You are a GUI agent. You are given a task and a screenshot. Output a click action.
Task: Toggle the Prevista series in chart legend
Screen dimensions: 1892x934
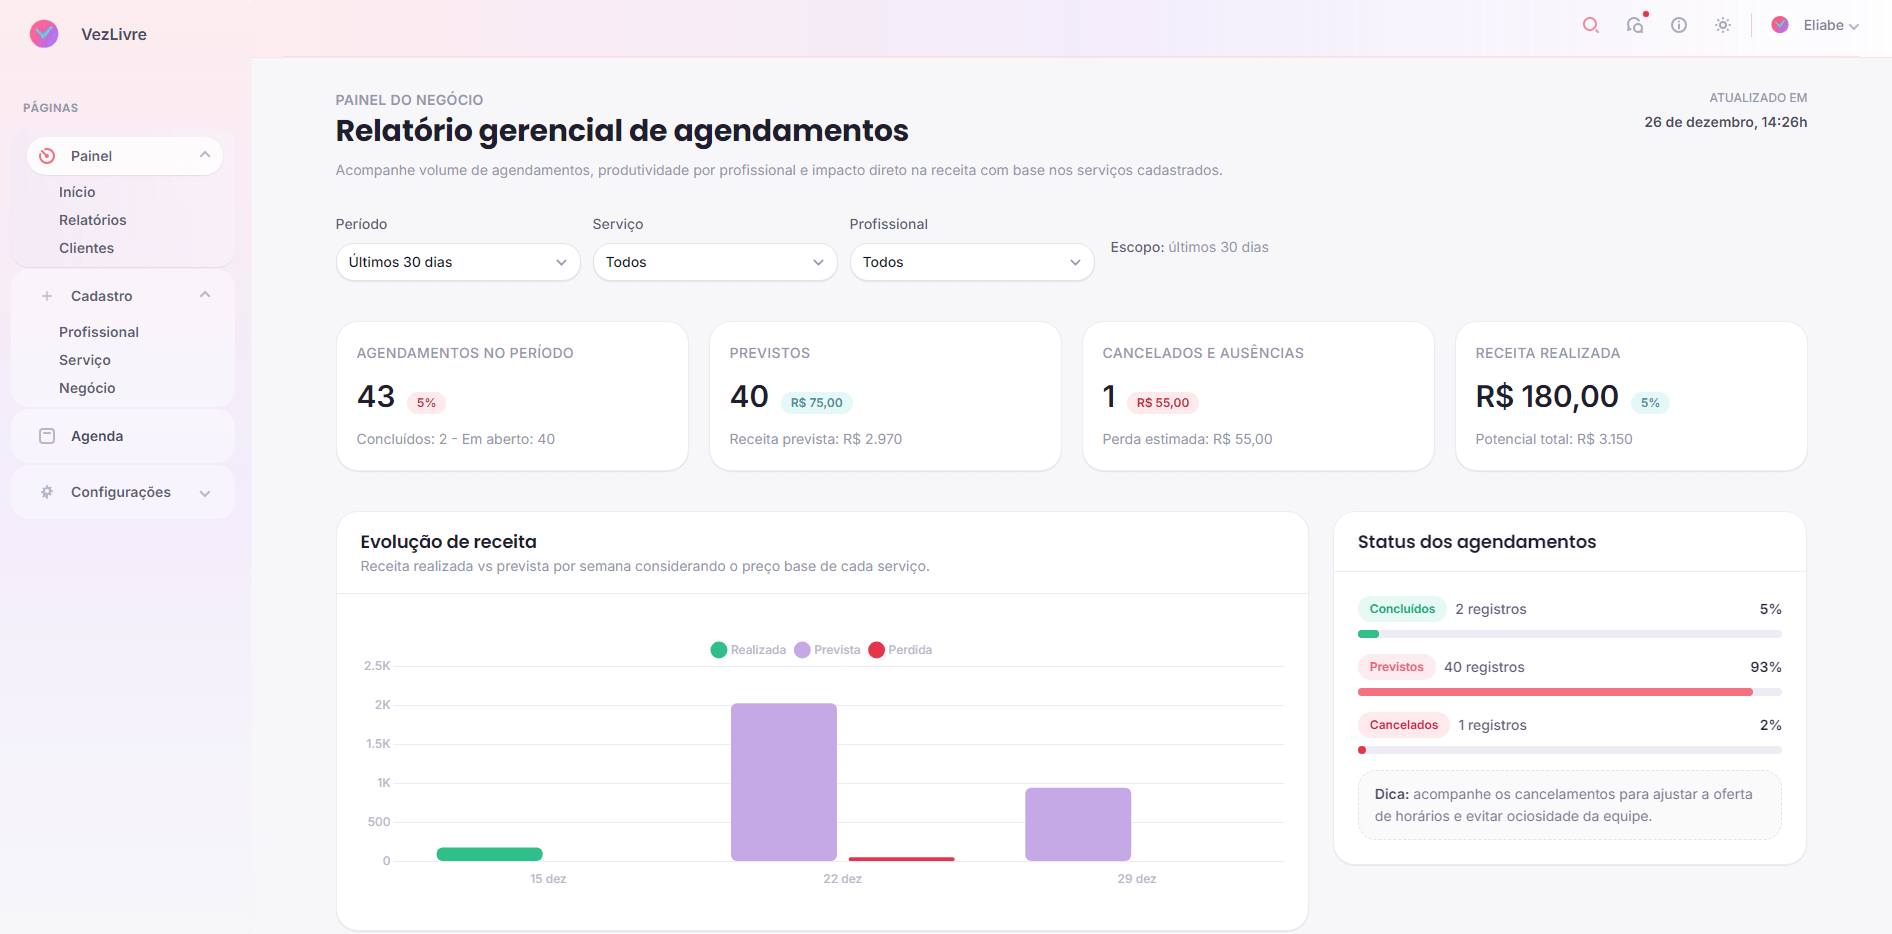point(827,649)
